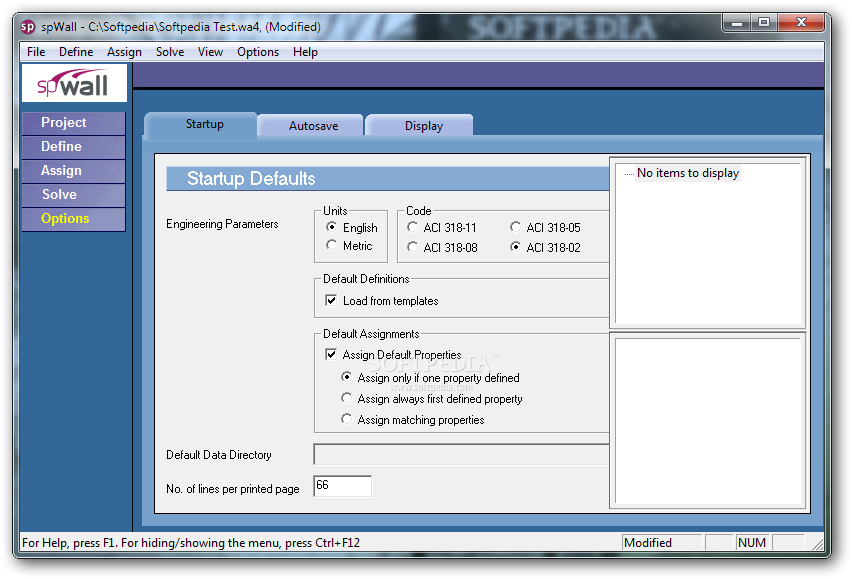Select Assign matching properties option

[413, 420]
